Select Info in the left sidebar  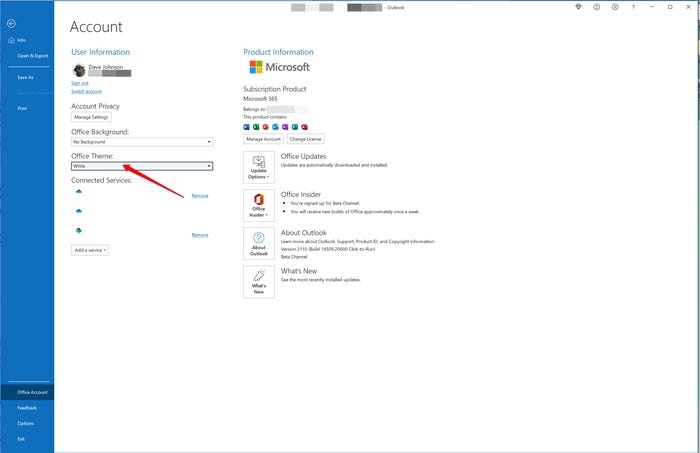22,40
